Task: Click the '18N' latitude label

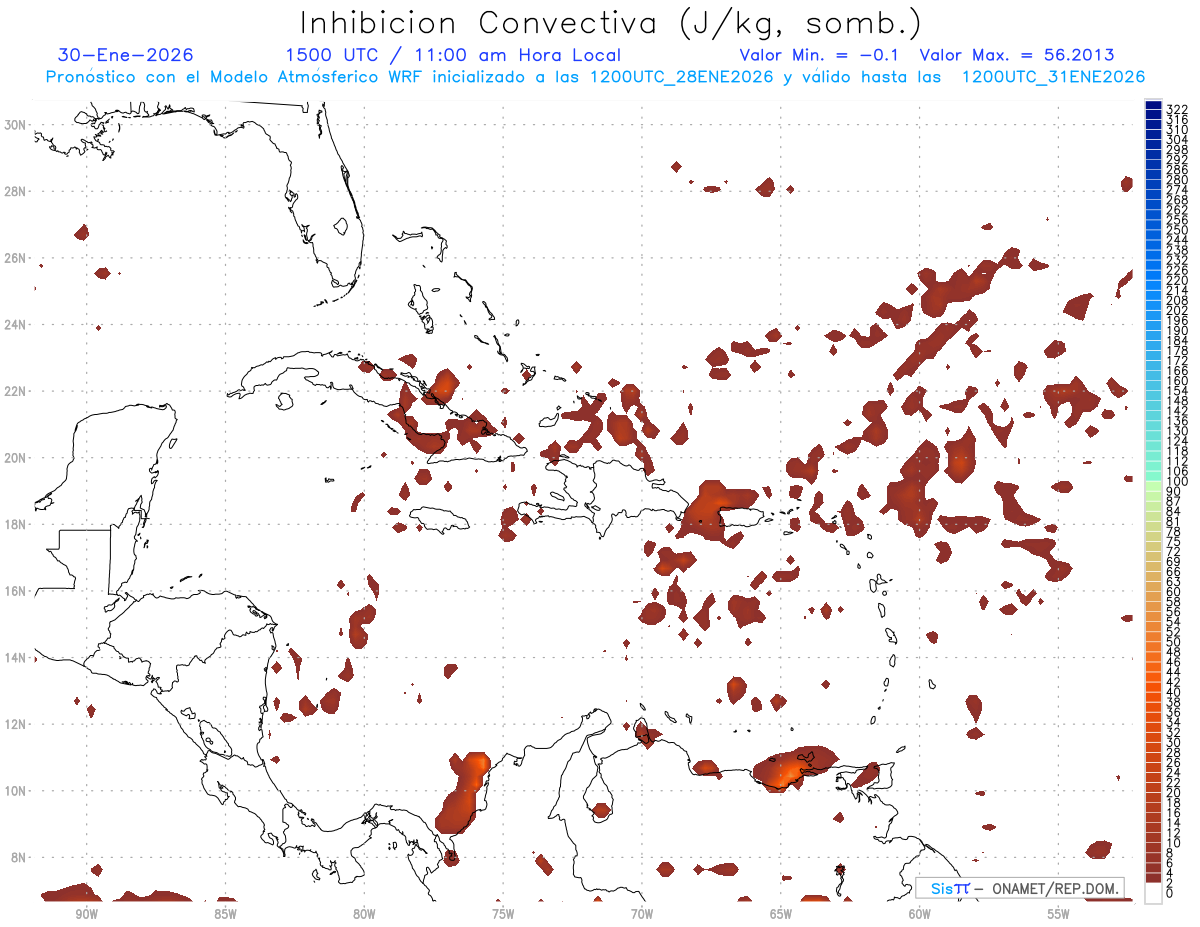Action: (14, 524)
